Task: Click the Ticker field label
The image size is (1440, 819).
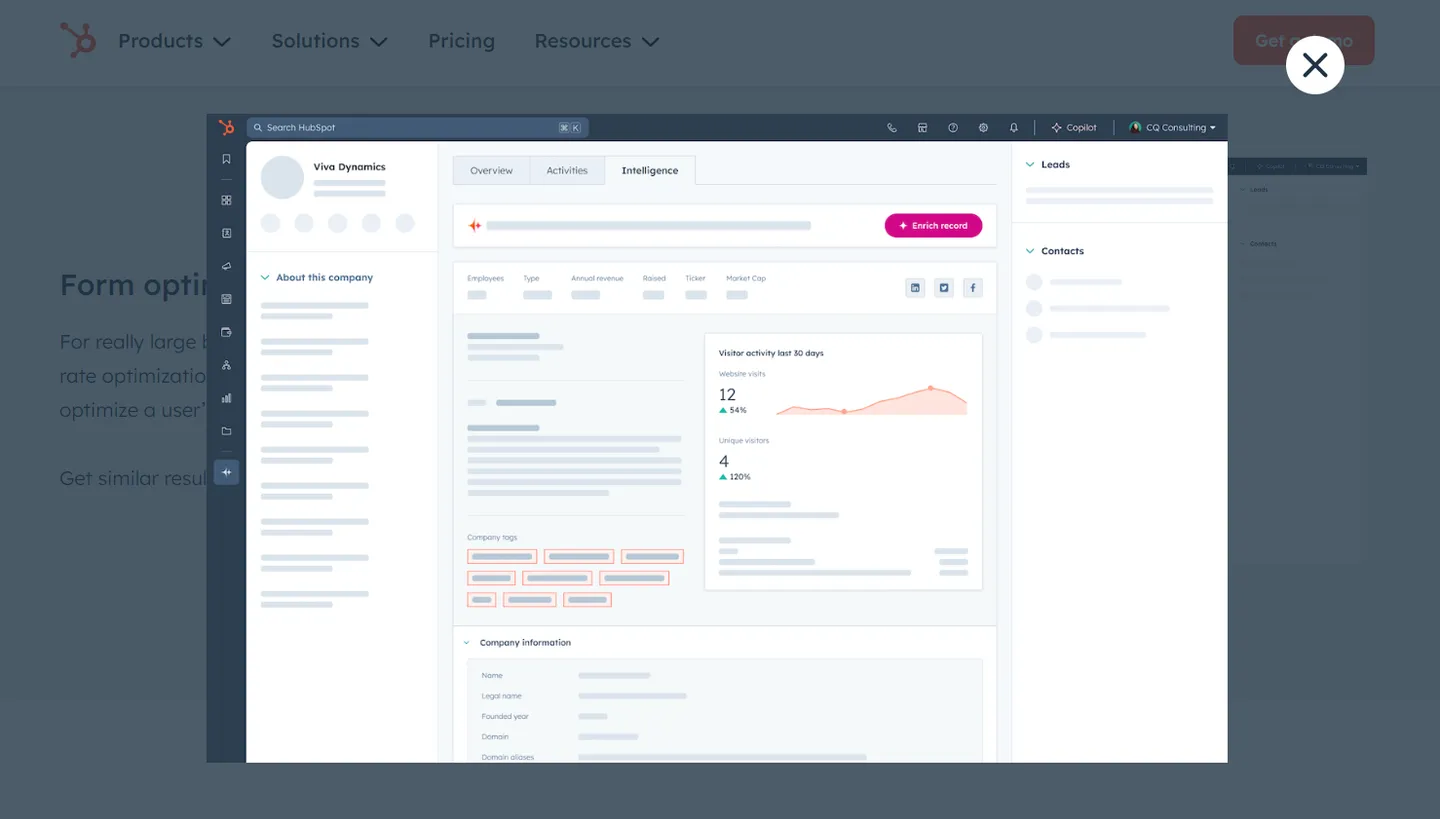Action: [x=695, y=278]
